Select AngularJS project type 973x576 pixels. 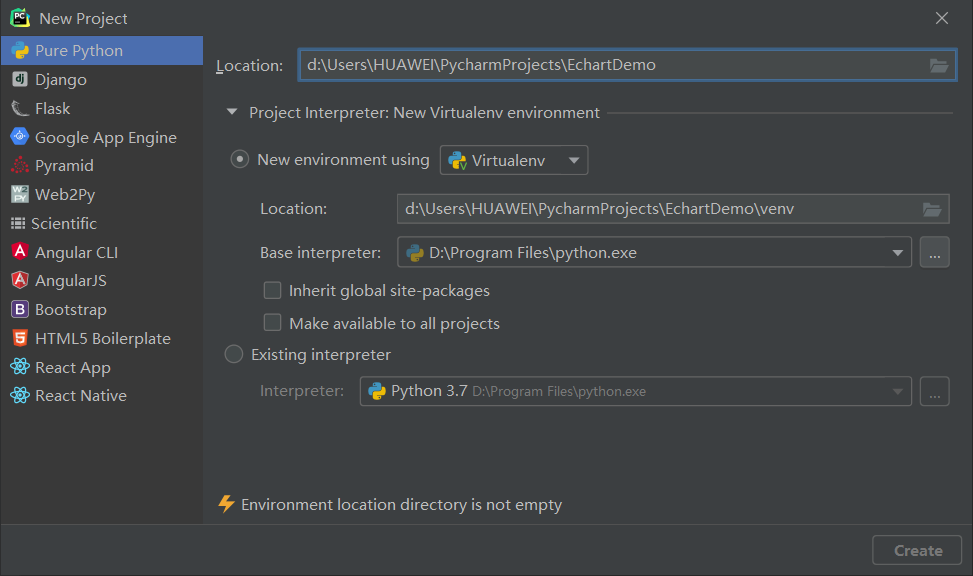tap(102, 281)
